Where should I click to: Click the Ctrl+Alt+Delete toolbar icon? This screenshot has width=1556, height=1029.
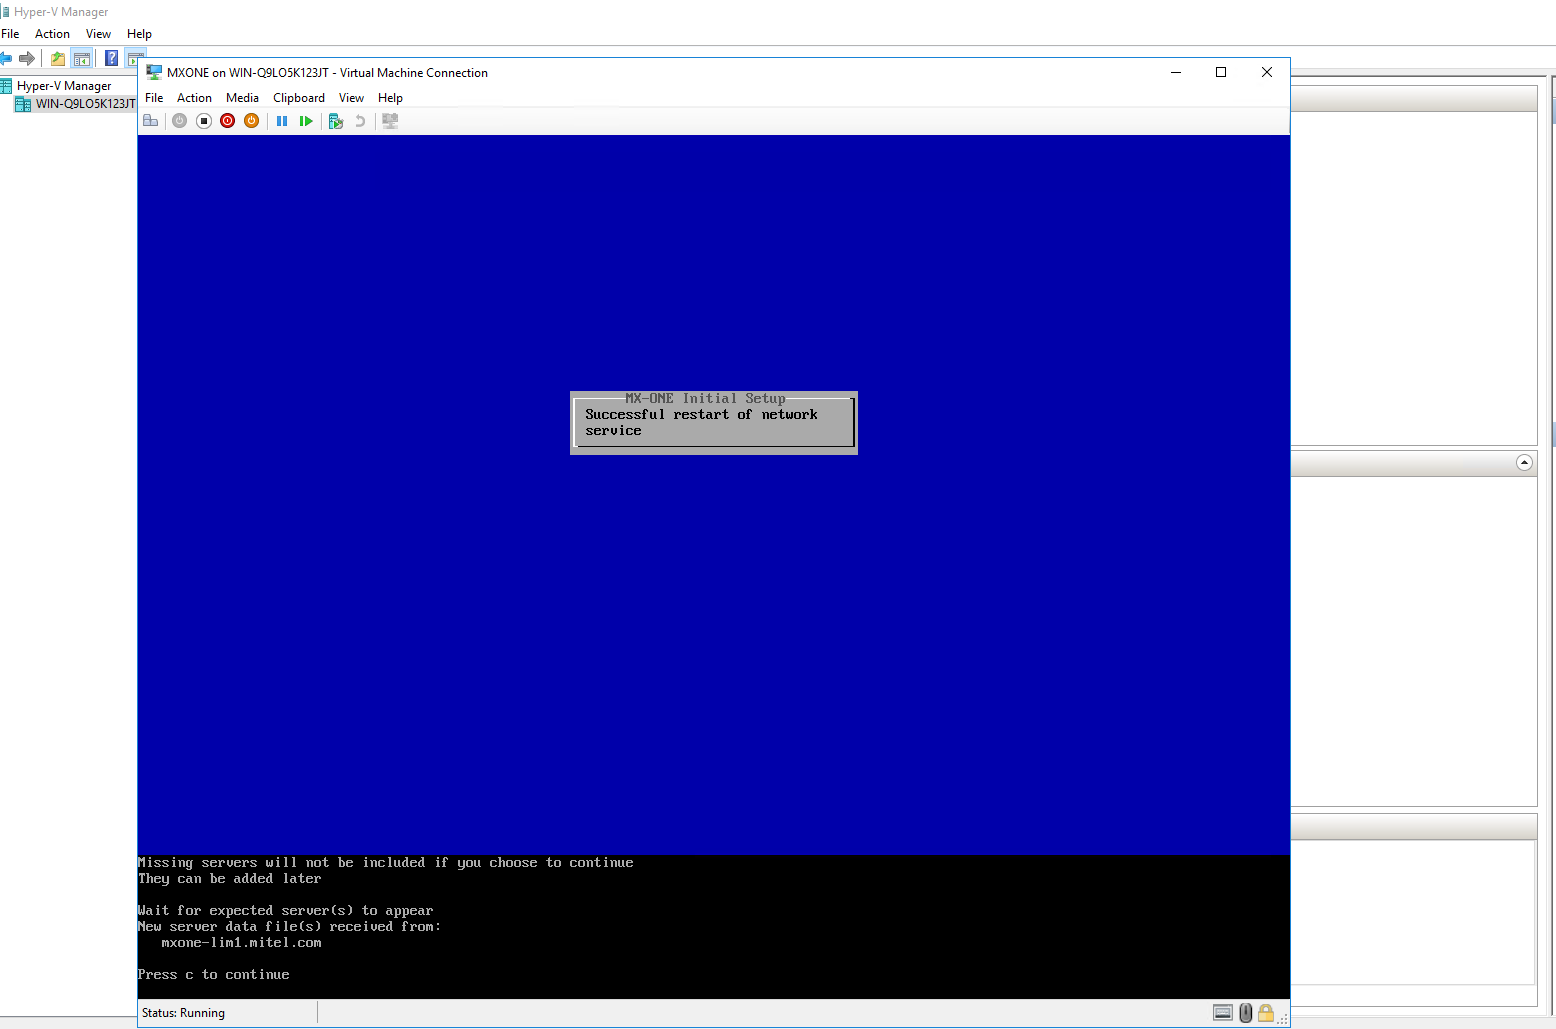(151, 121)
